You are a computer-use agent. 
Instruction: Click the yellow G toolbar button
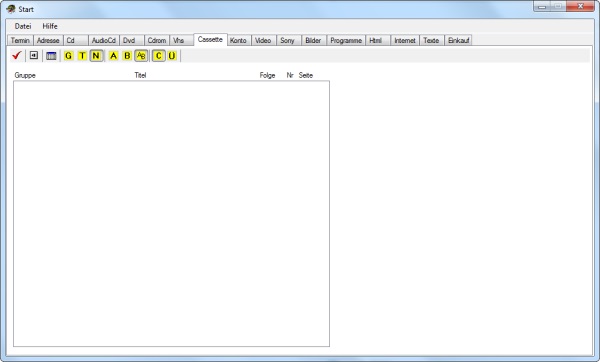click(68, 56)
